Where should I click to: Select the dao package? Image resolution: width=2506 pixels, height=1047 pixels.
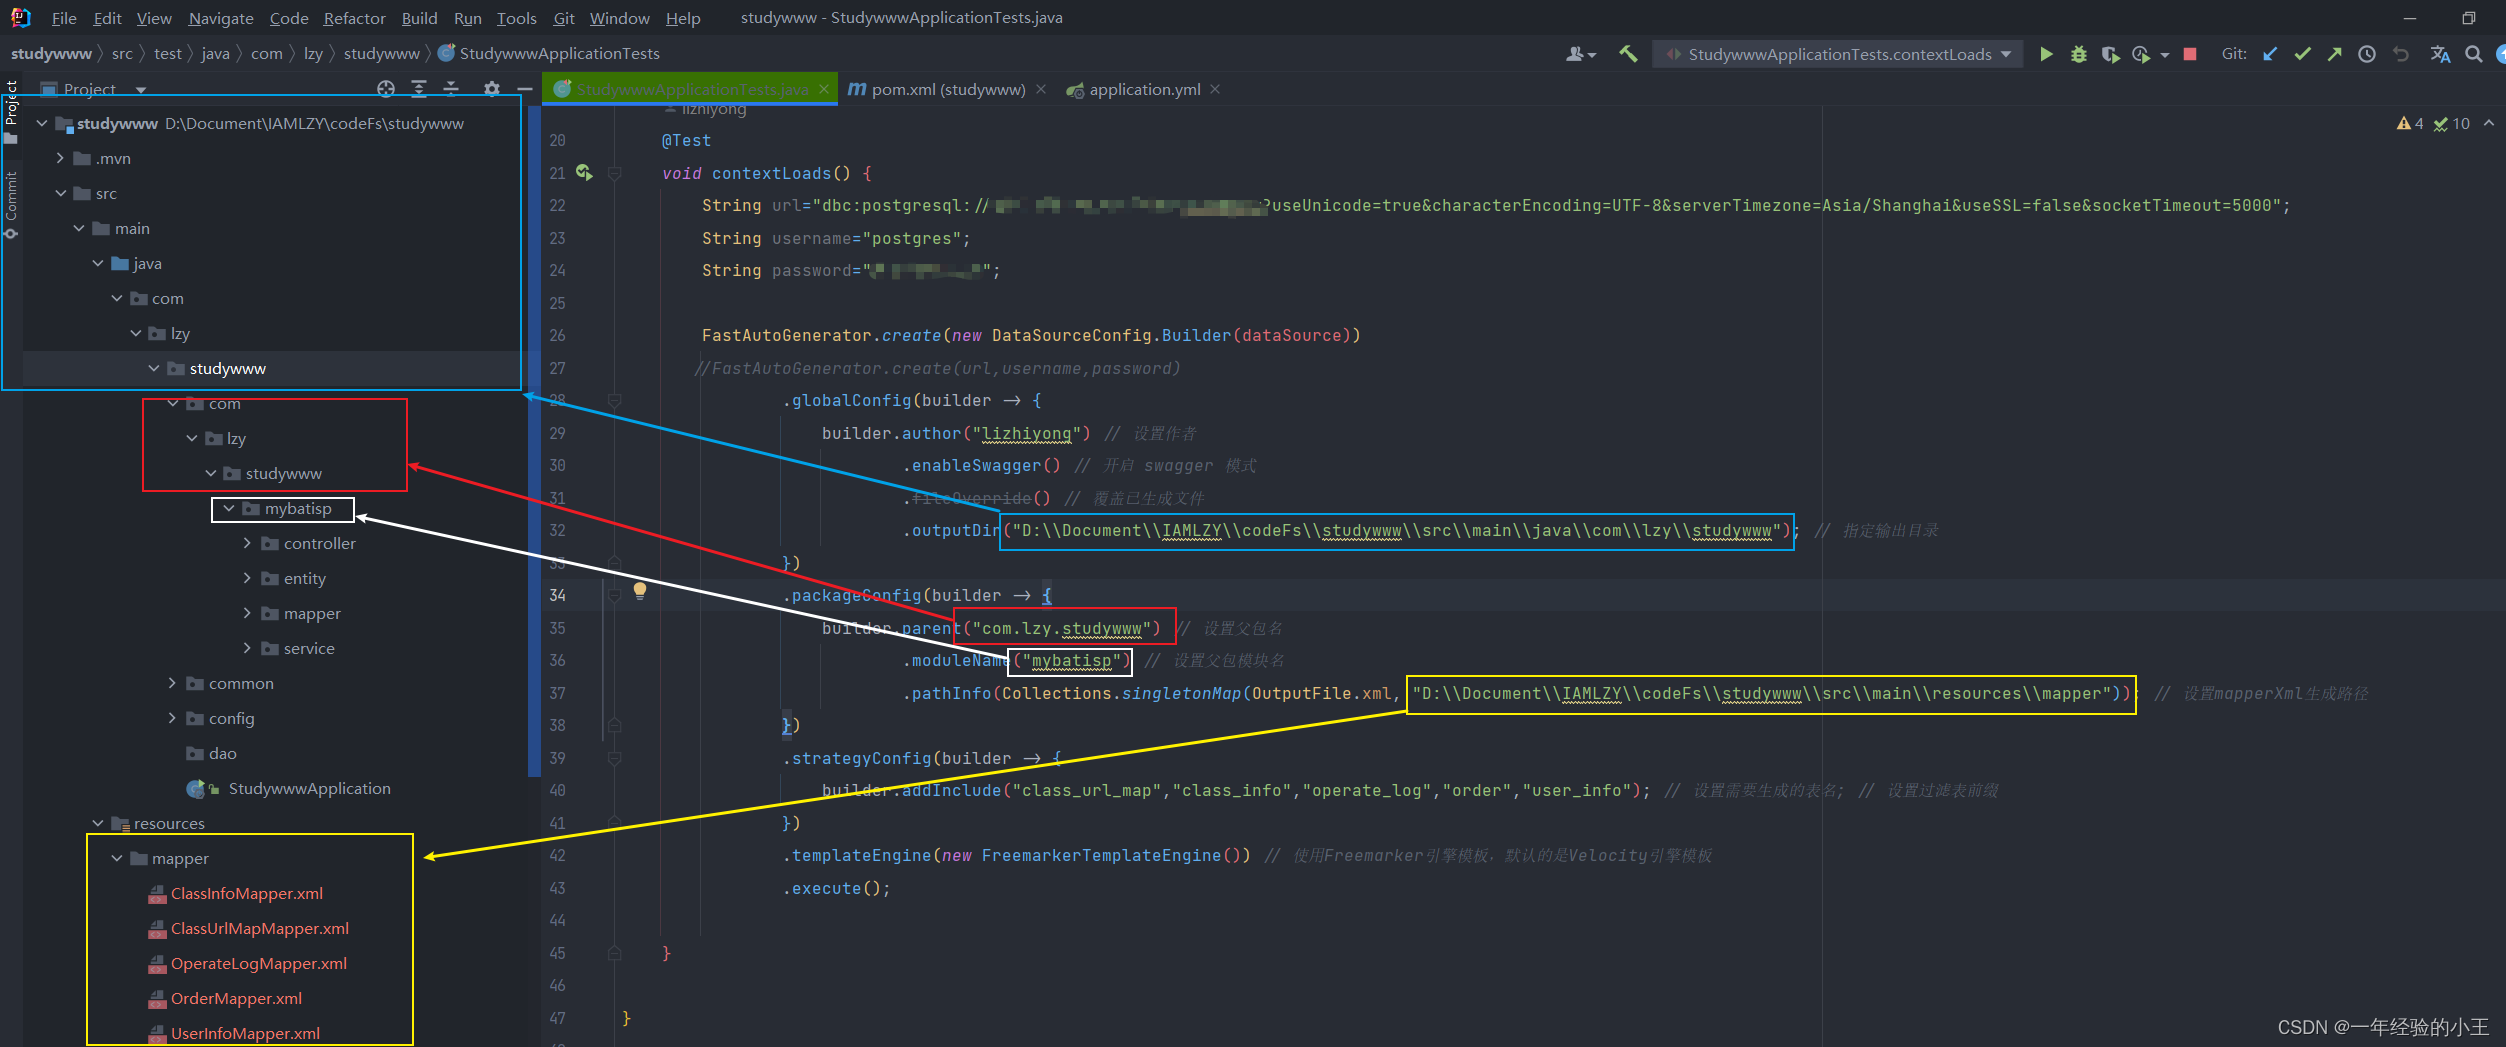click(222, 753)
